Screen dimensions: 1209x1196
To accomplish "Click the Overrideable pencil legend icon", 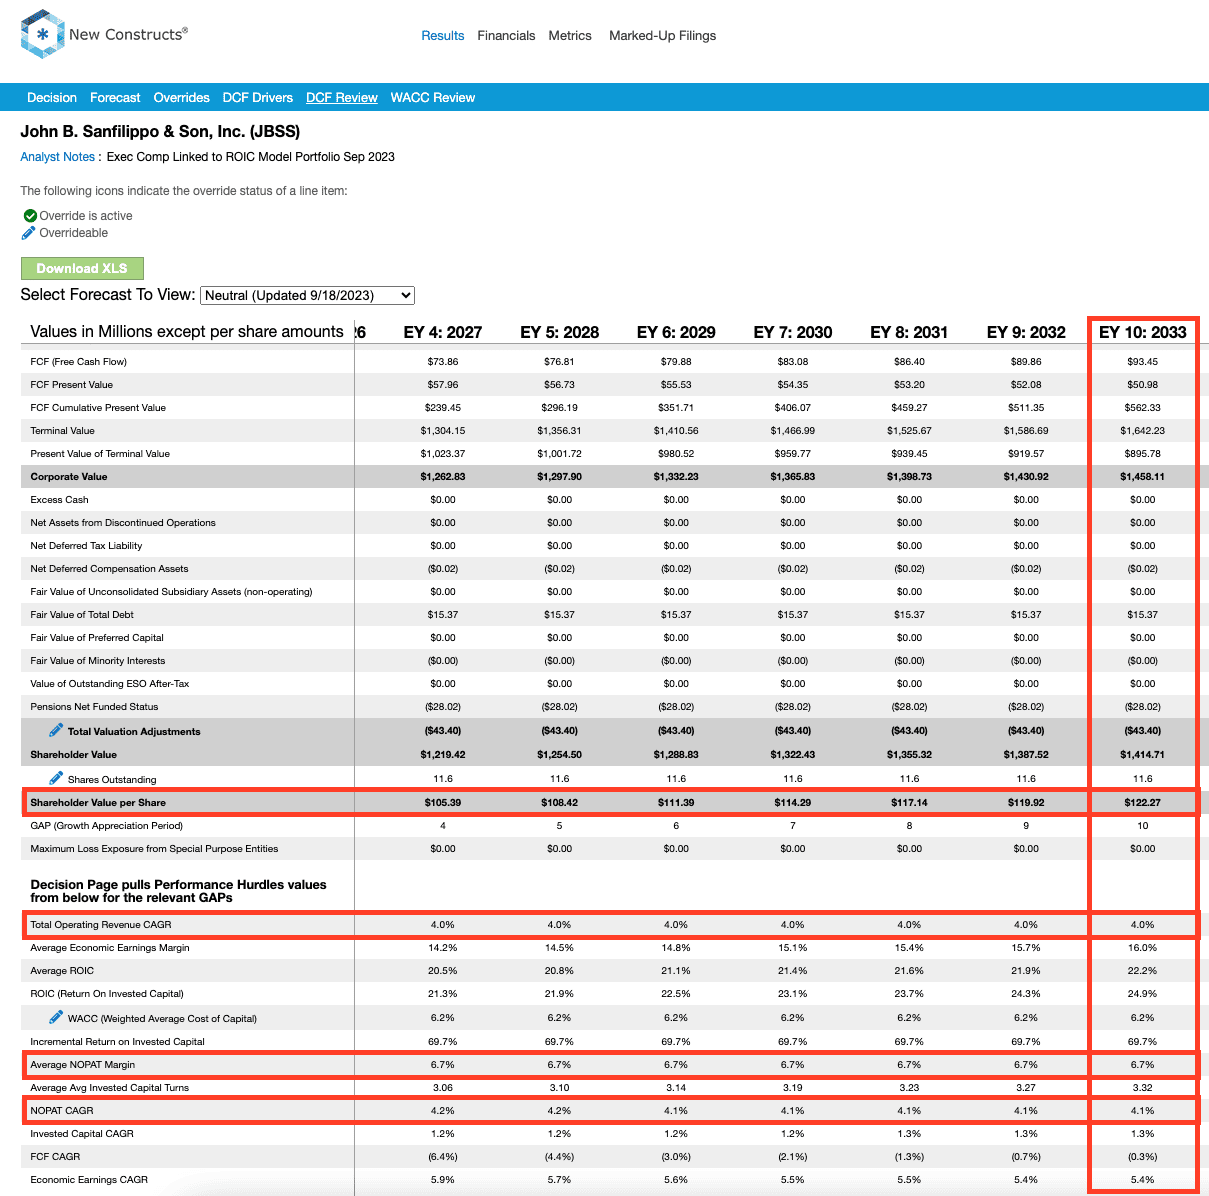I will [x=29, y=233].
